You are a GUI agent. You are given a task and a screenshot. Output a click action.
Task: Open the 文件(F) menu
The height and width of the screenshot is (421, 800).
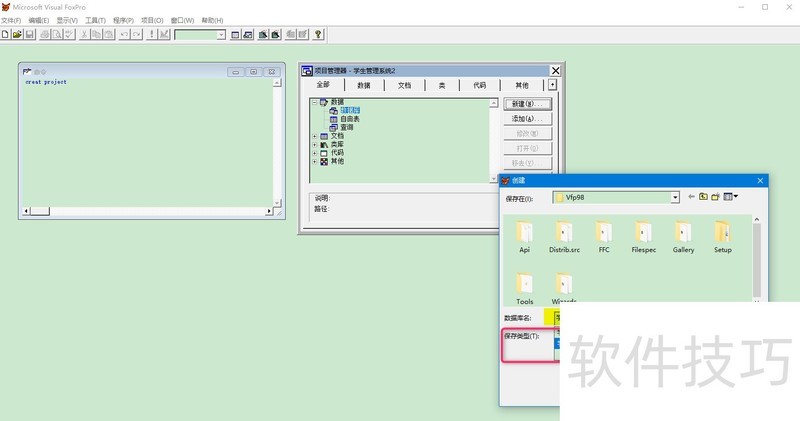pos(11,20)
